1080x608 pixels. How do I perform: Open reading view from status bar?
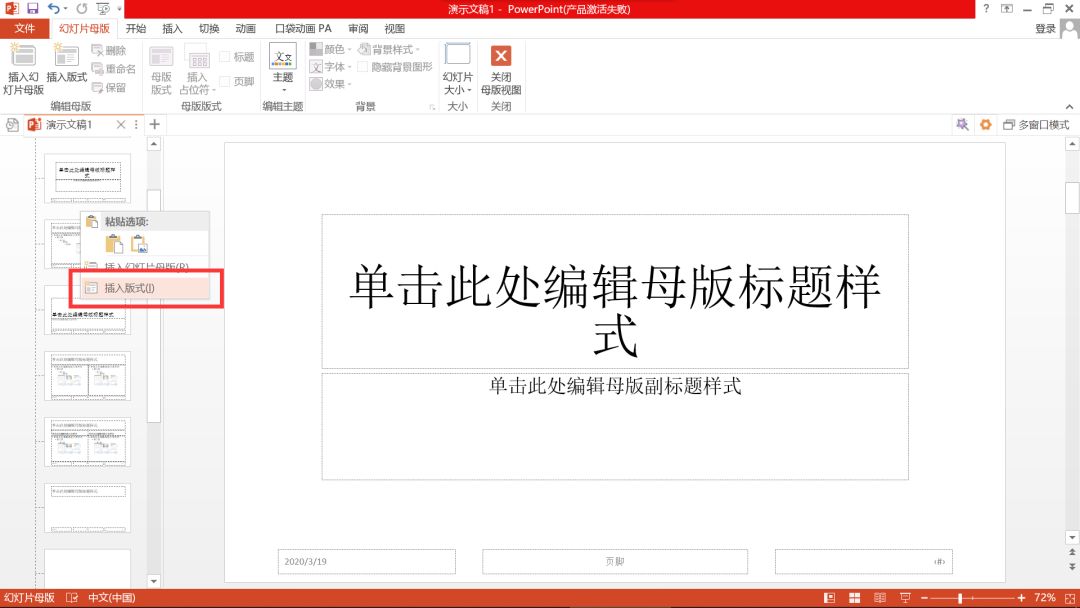point(876,597)
